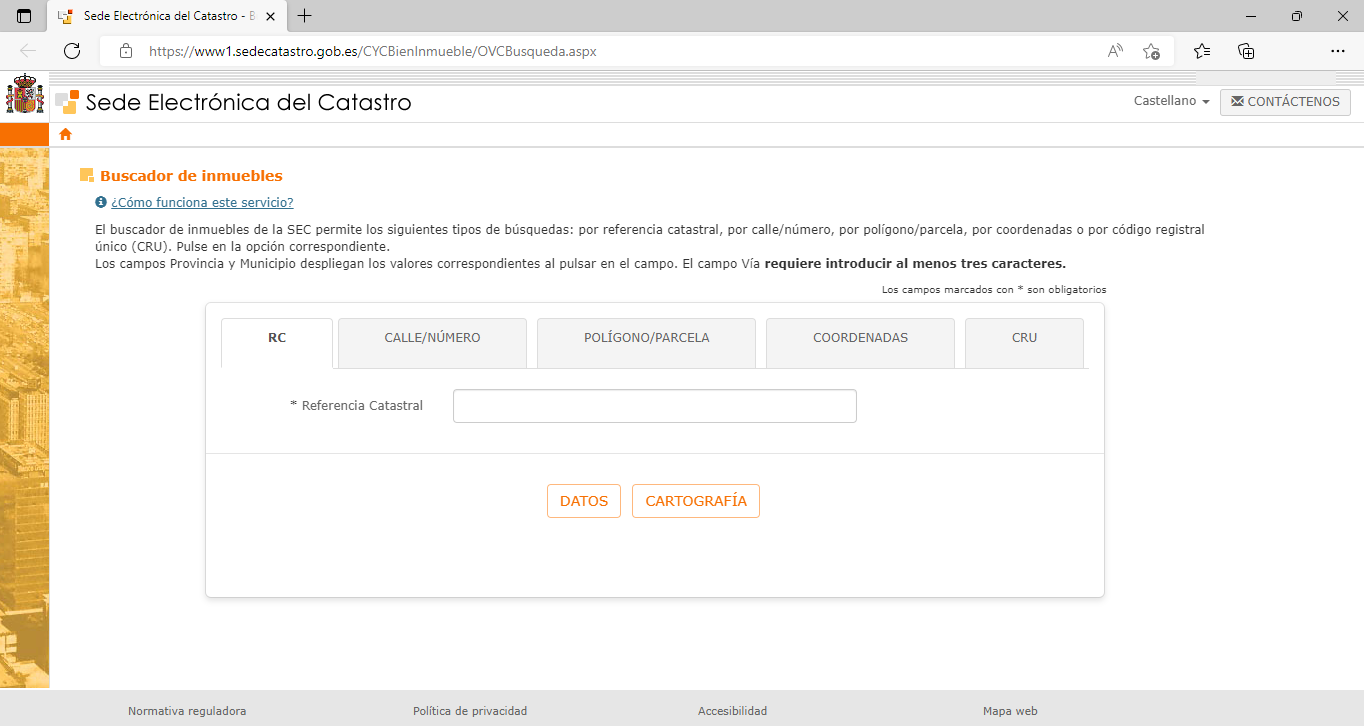Focus the Referencia Catastral input field
The width and height of the screenshot is (1364, 726).
click(x=655, y=406)
